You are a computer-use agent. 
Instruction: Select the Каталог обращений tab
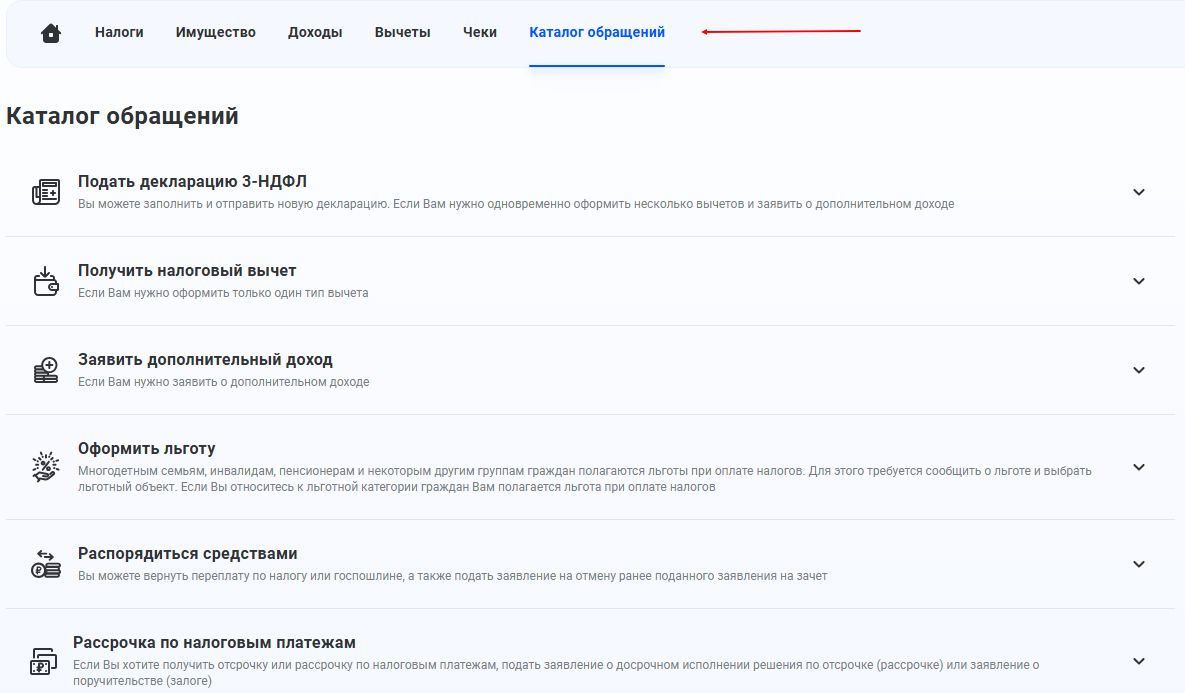[x=597, y=32]
